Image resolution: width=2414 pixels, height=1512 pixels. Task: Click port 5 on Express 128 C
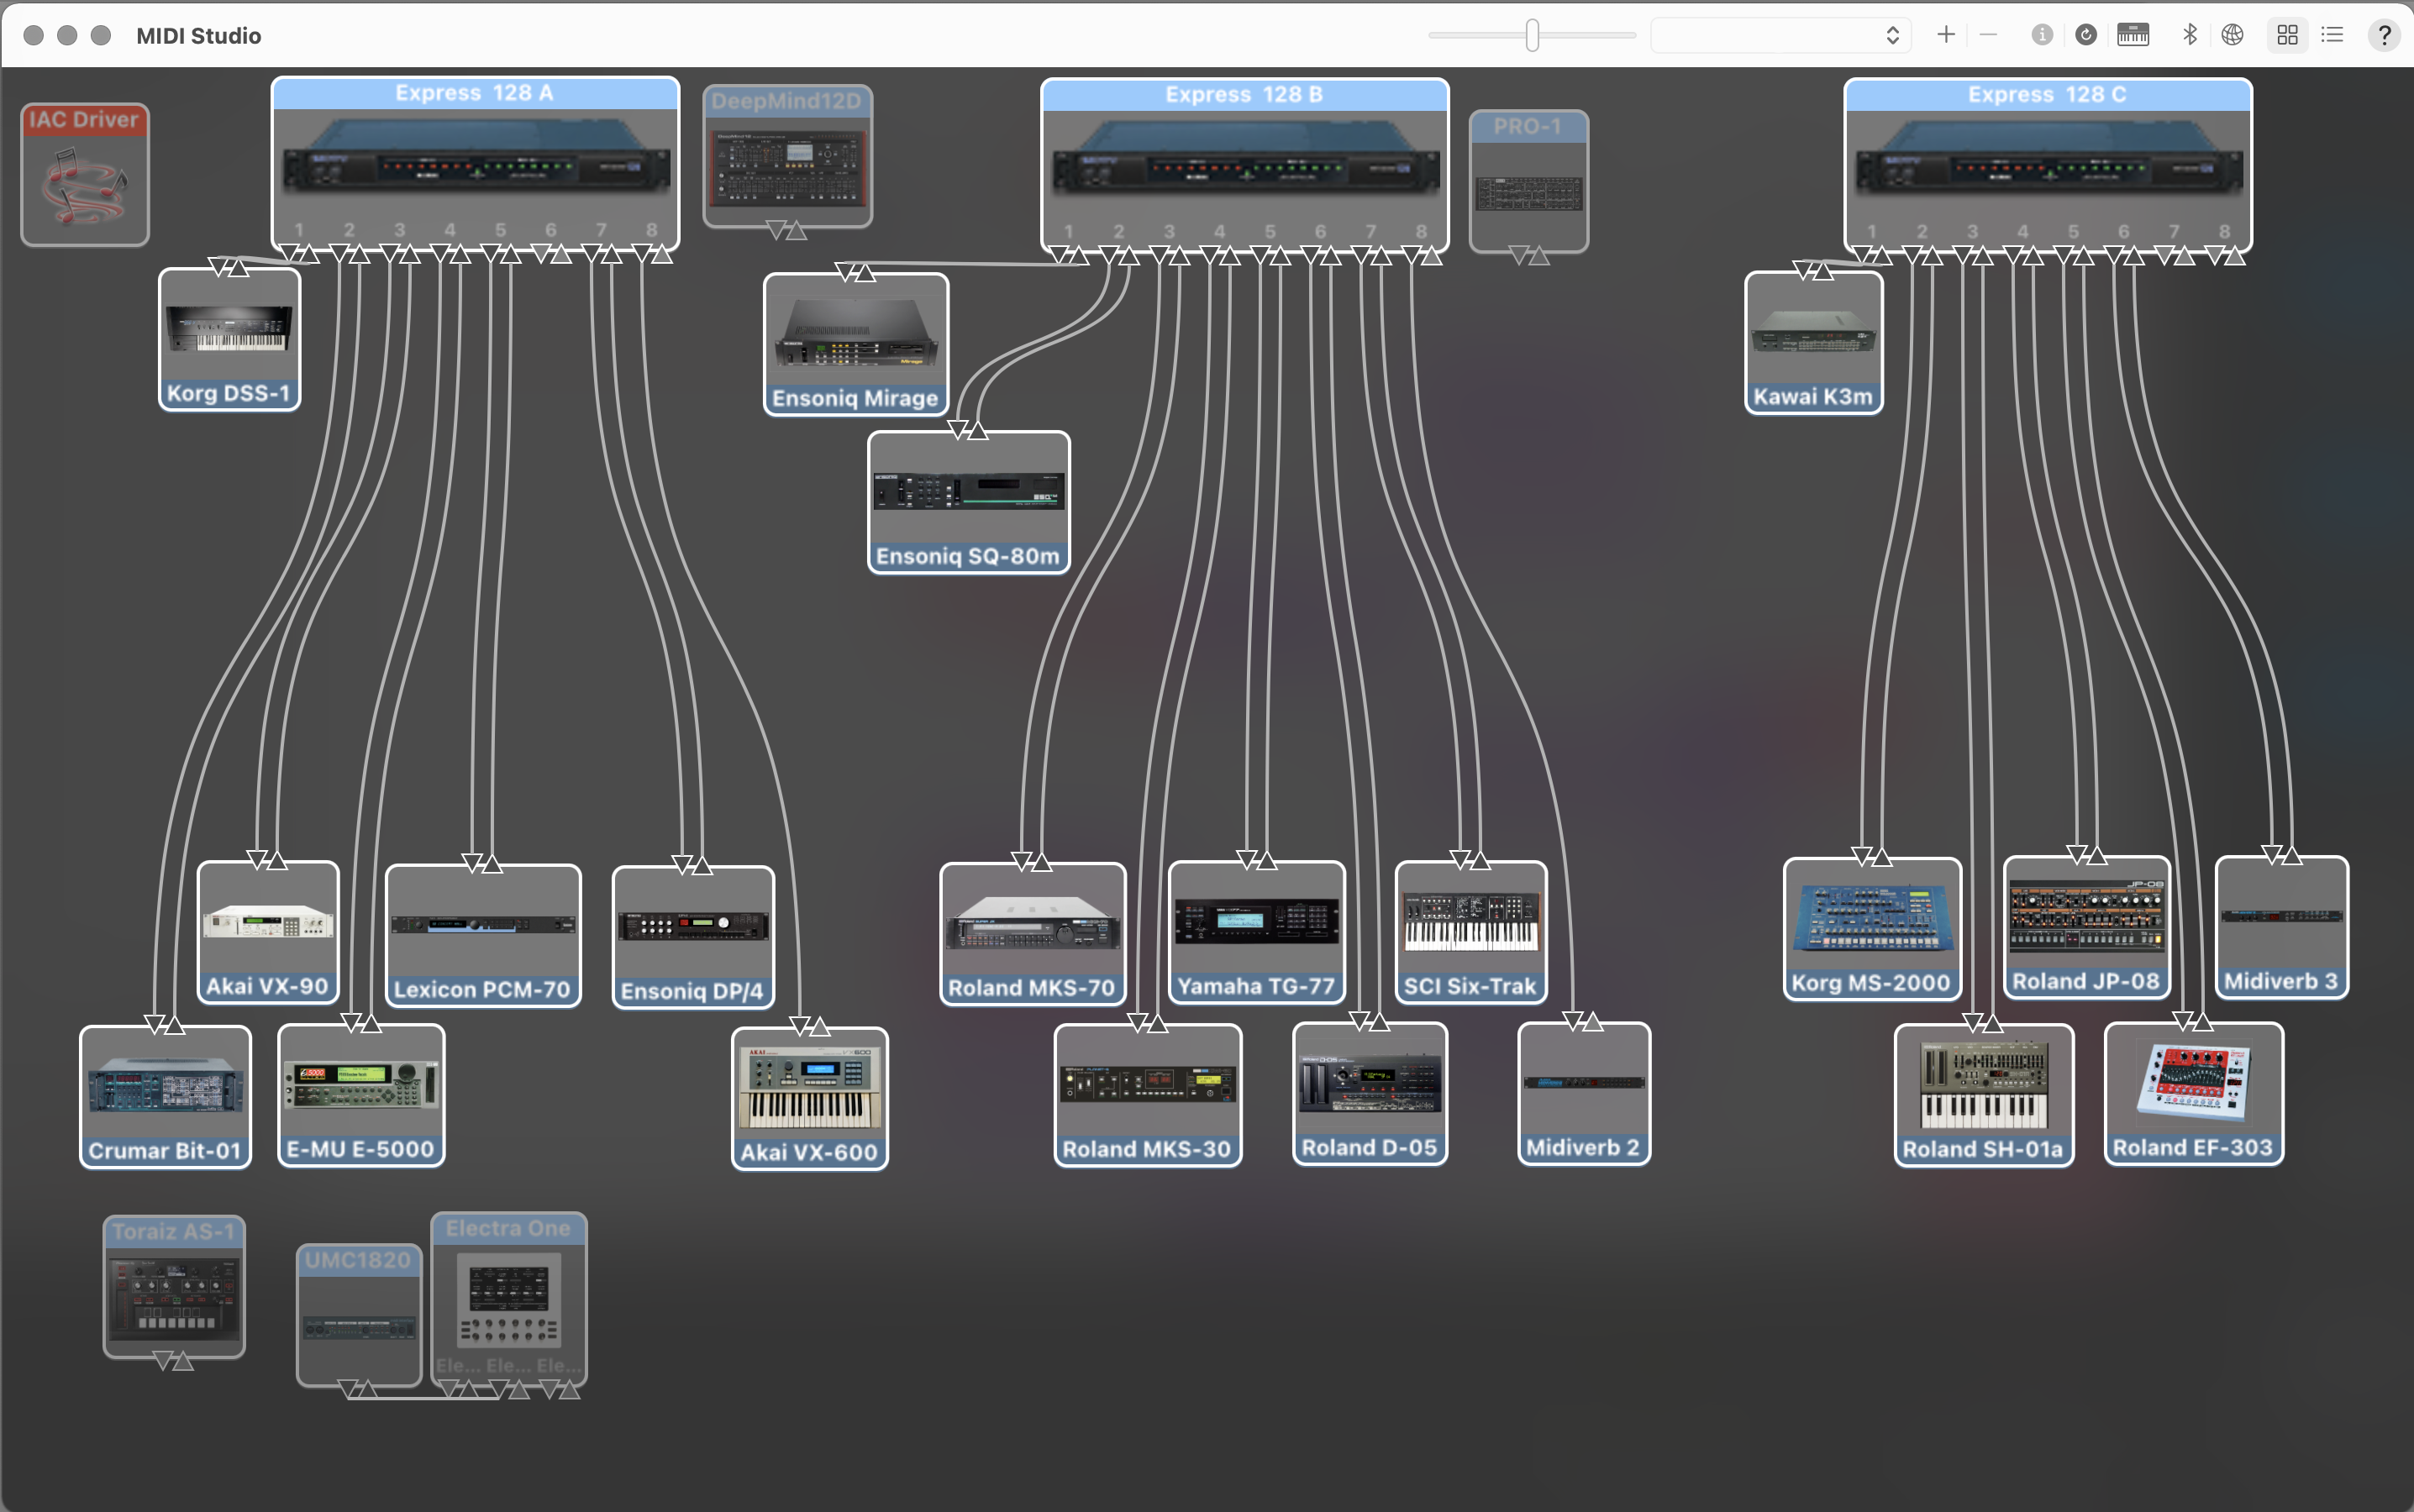click(2073, 232)
